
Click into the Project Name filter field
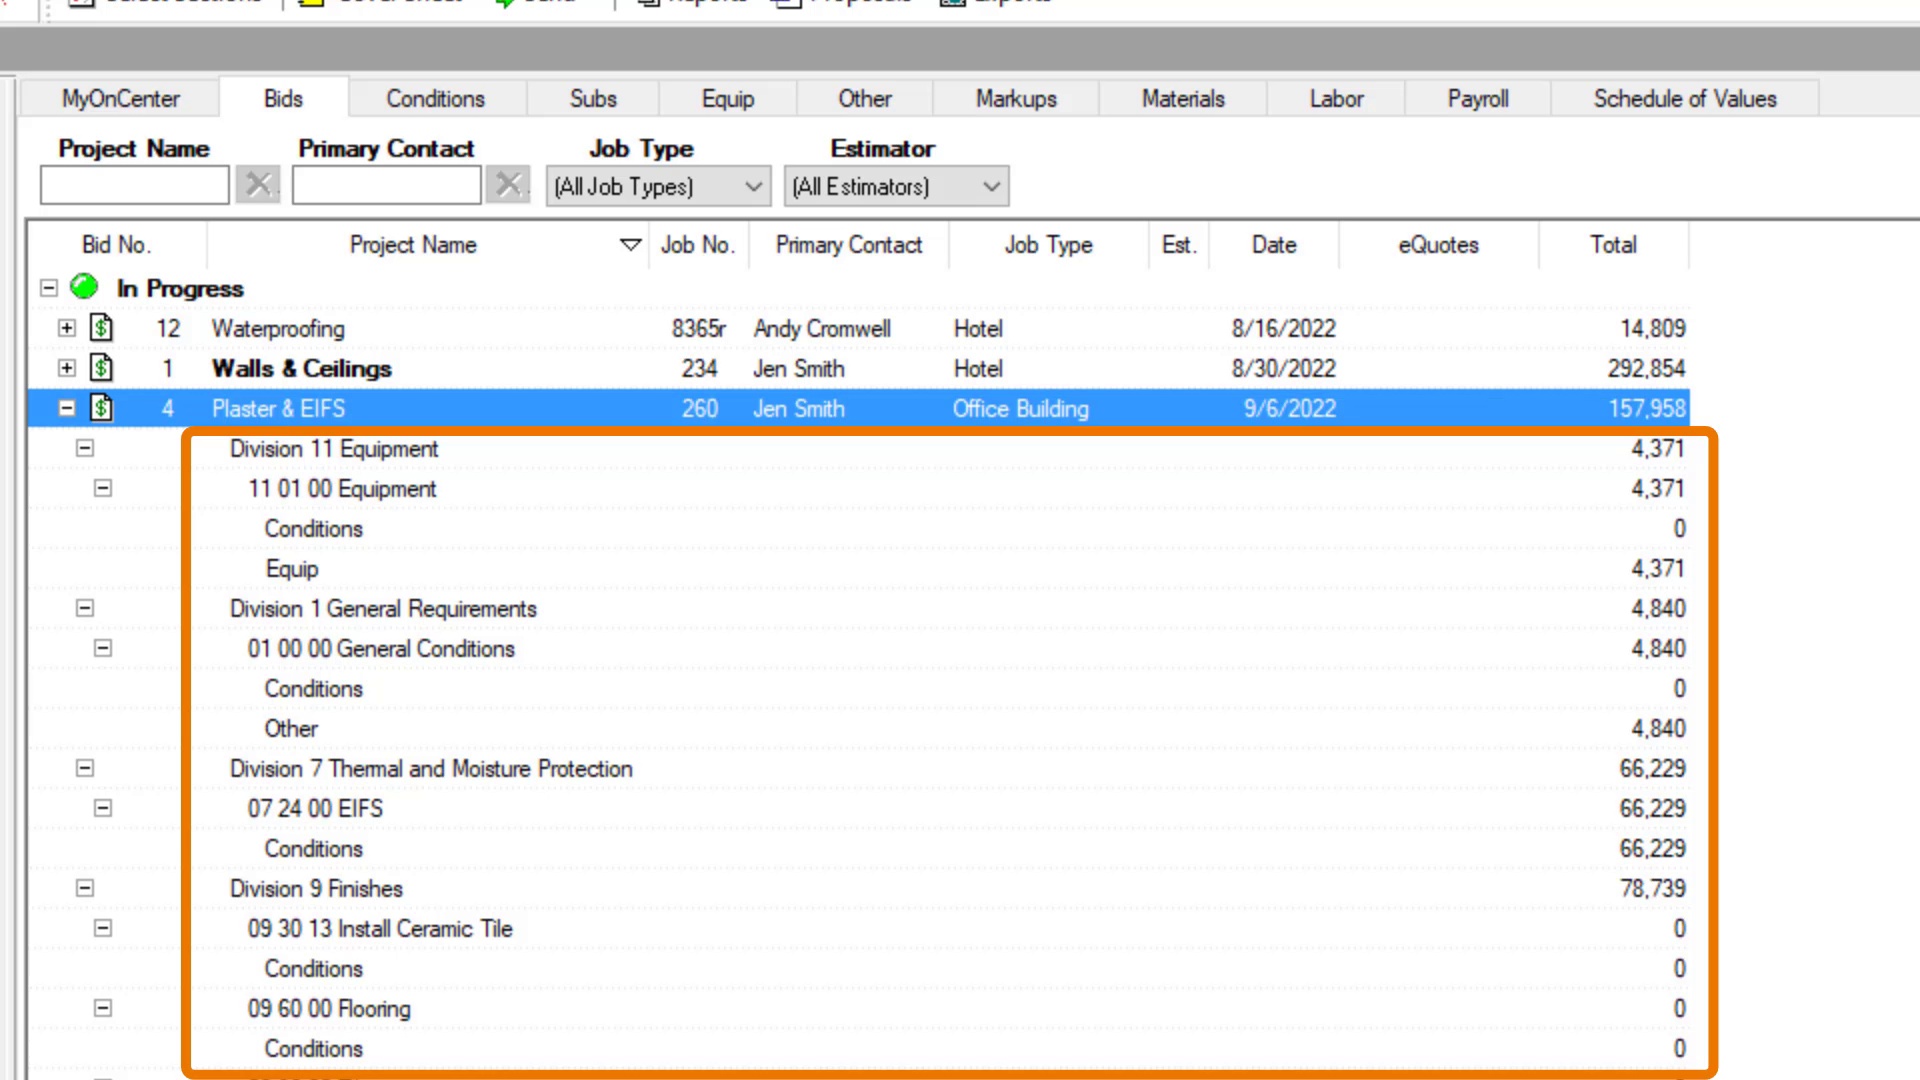[x=134, y=186]
